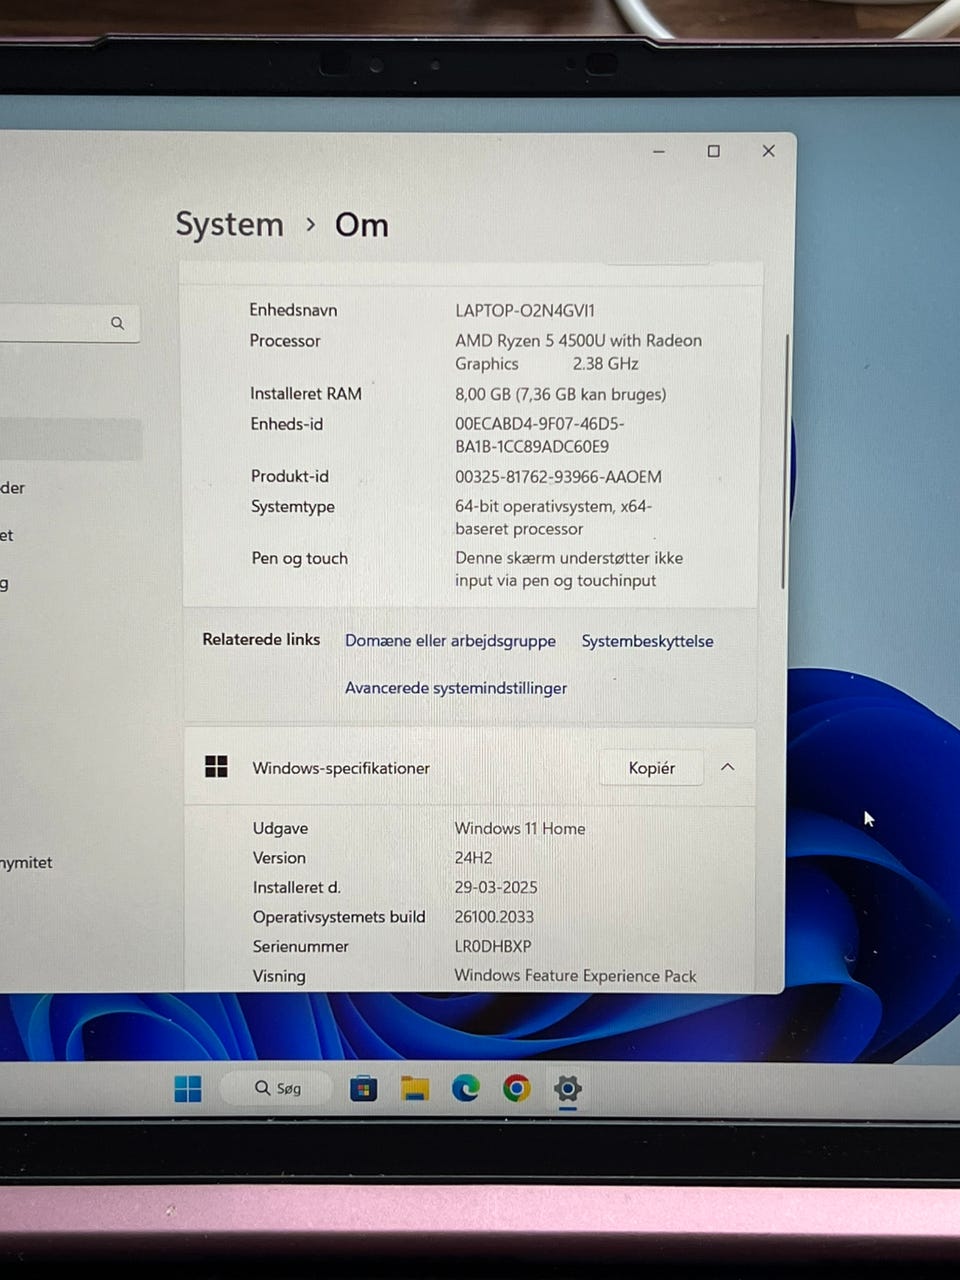Minimize the Settings window
The height and width of the screenshot is (1280, 960).
coord(659,151)
